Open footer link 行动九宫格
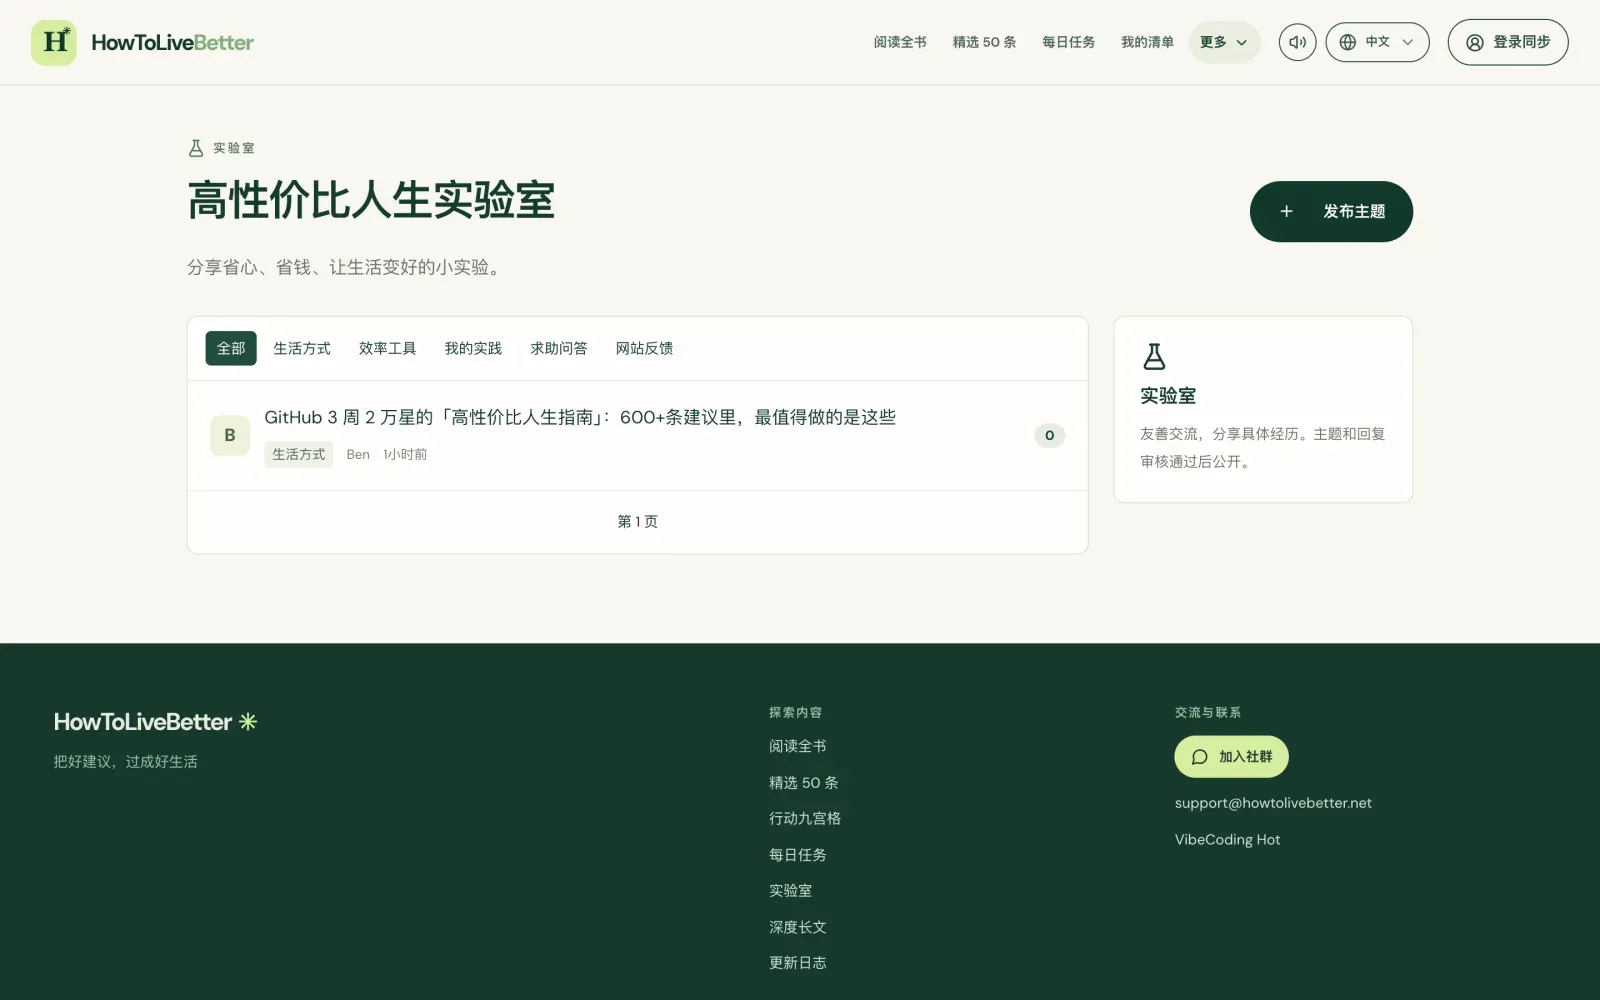Viewport: 1600px width, 1000px height. pyautogui.click(x=805, y=818)
